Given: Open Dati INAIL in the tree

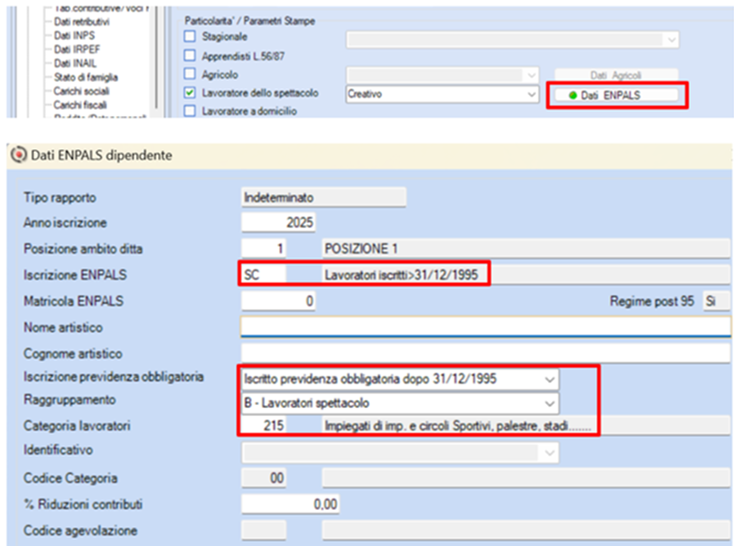Looking at the screenshot, I should tap(75, 63).
